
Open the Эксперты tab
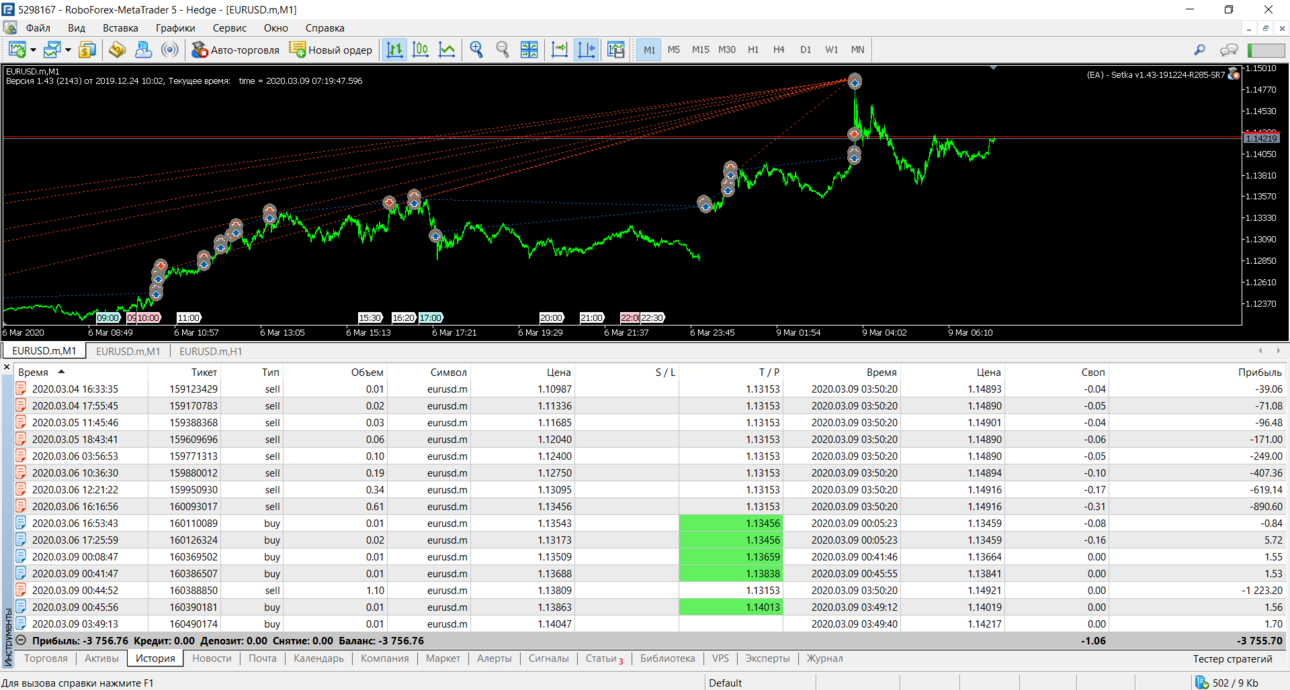pyautogui.click(x=767, y=658)
